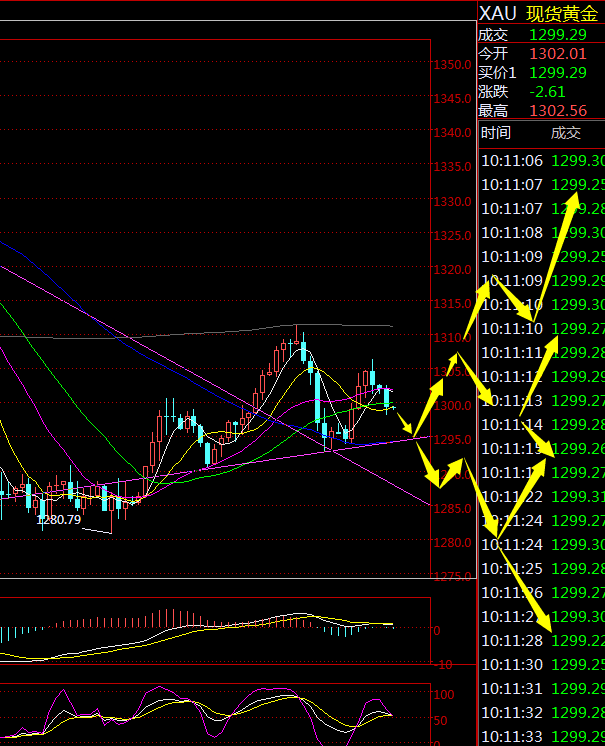The image size is (605, 746).
Task: Select the 时间 column header
Action: click(495, 133)
